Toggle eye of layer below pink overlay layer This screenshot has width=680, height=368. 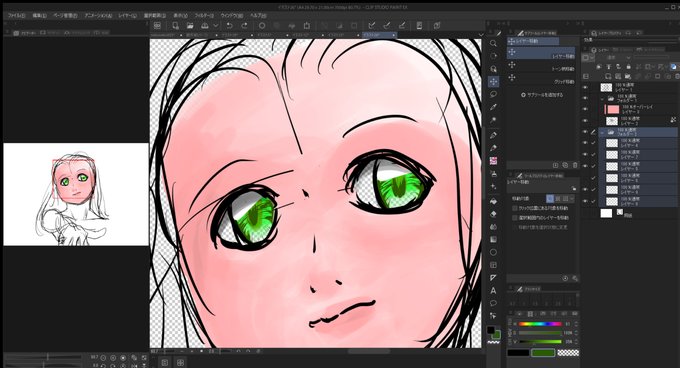click(x=585, y=120)
